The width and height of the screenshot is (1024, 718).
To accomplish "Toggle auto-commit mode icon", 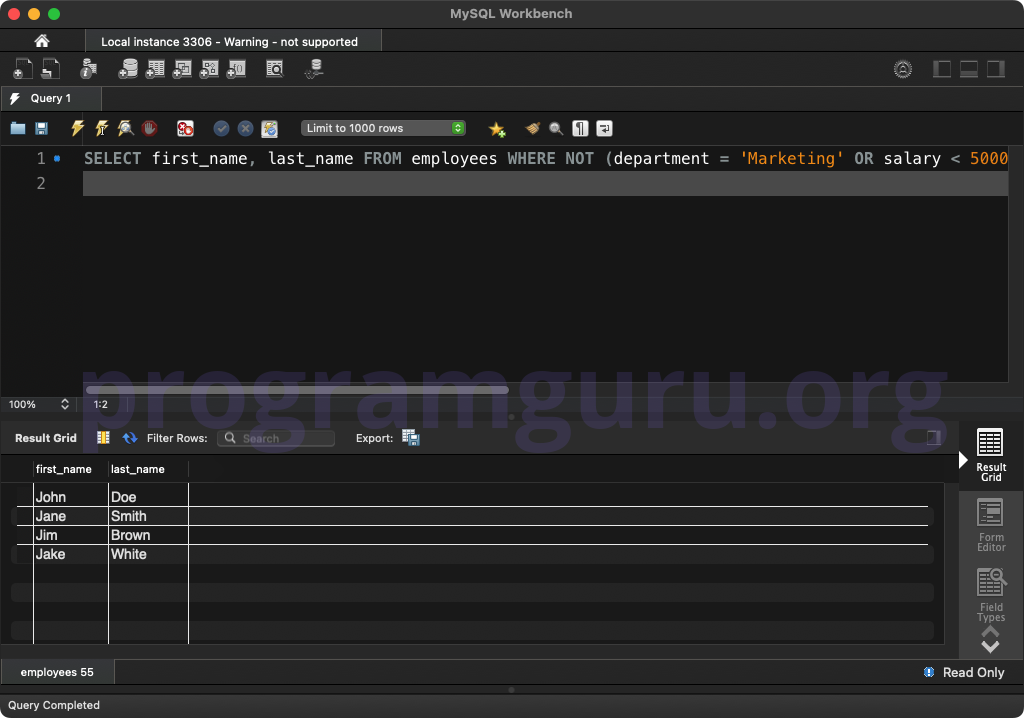I will pyautogui.click(x=270, y=129).
